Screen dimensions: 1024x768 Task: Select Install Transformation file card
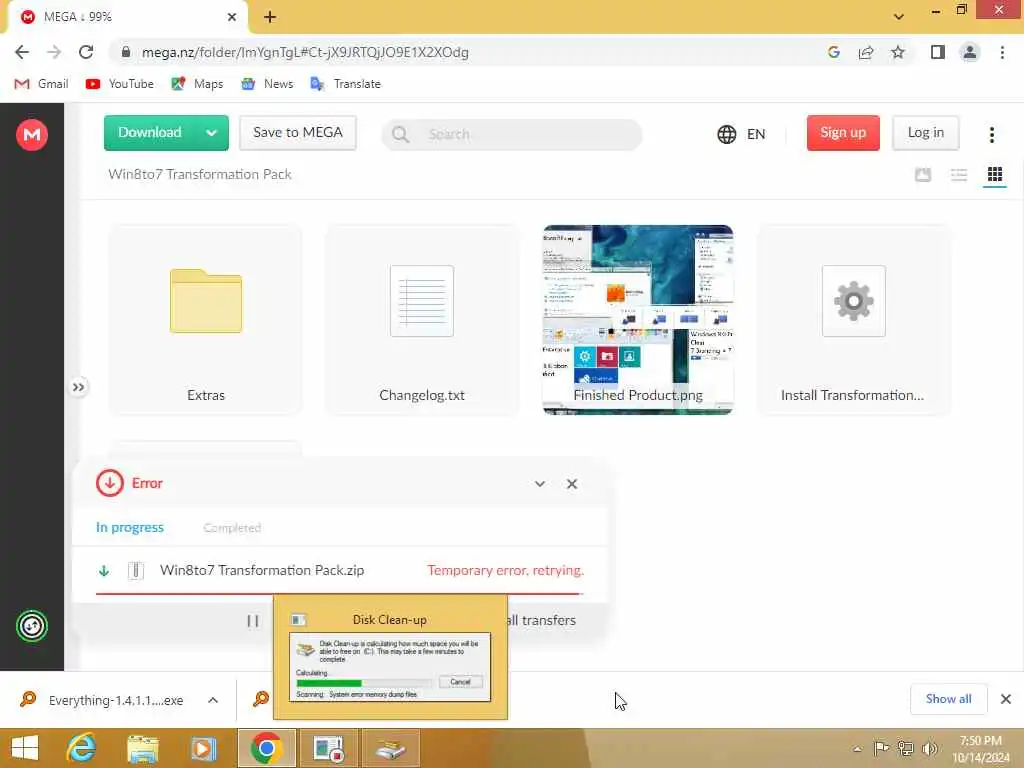click(x=854, y=320)
